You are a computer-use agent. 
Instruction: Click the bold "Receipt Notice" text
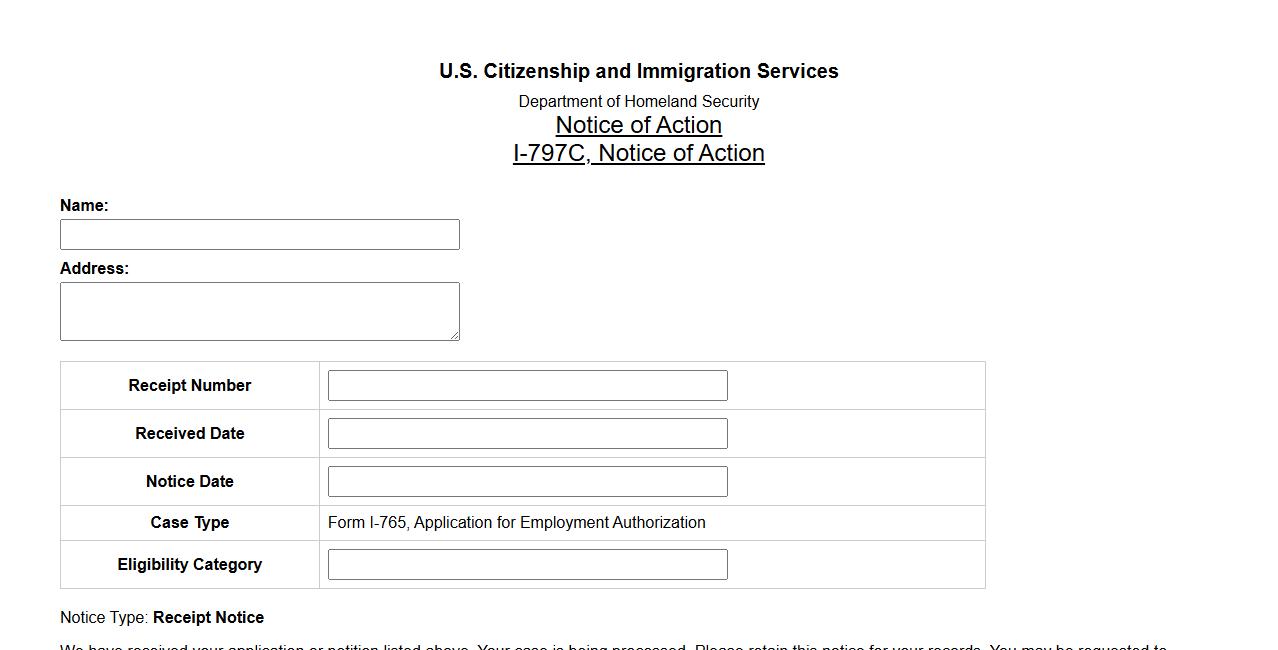coord(208,618)
